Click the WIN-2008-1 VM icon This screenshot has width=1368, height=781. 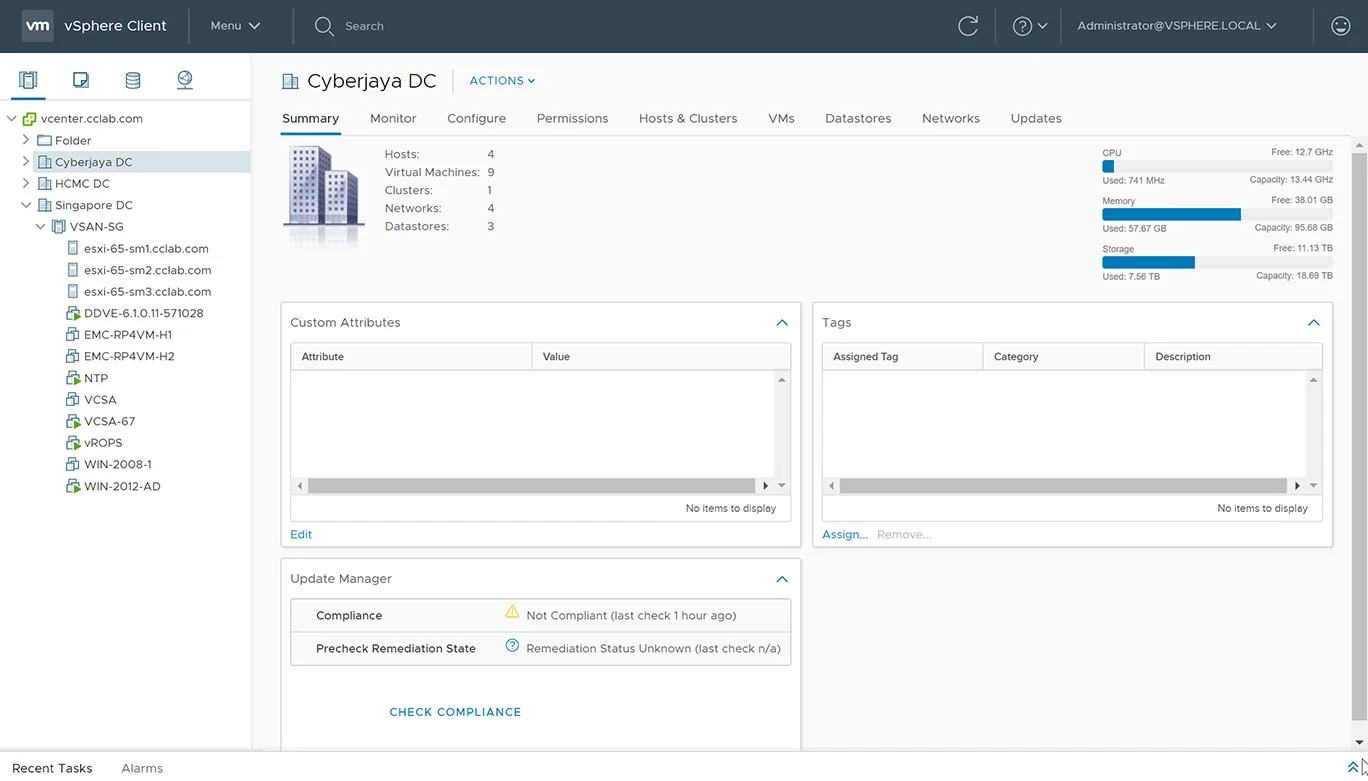[x=73, y=464]
